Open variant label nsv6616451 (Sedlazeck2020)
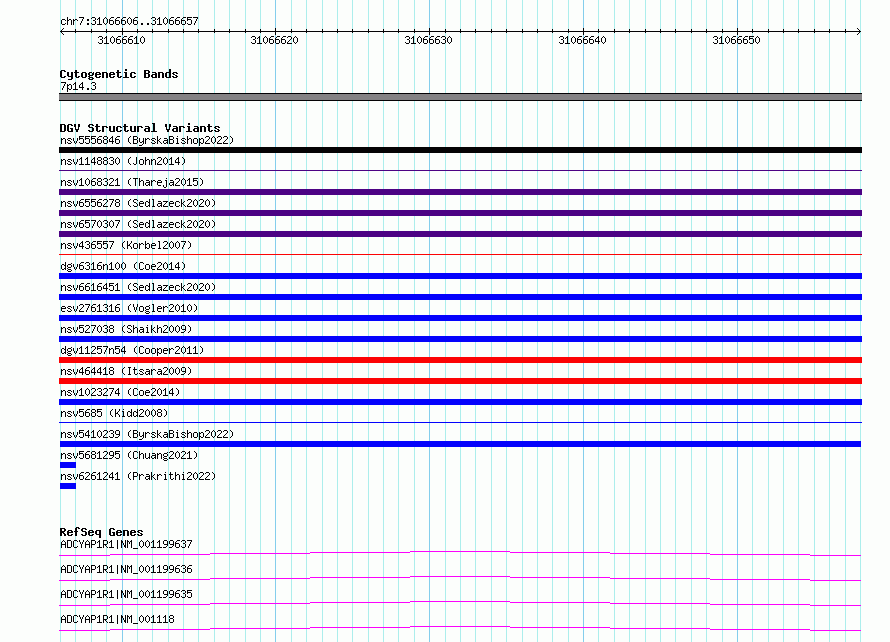 coord(138,287)
